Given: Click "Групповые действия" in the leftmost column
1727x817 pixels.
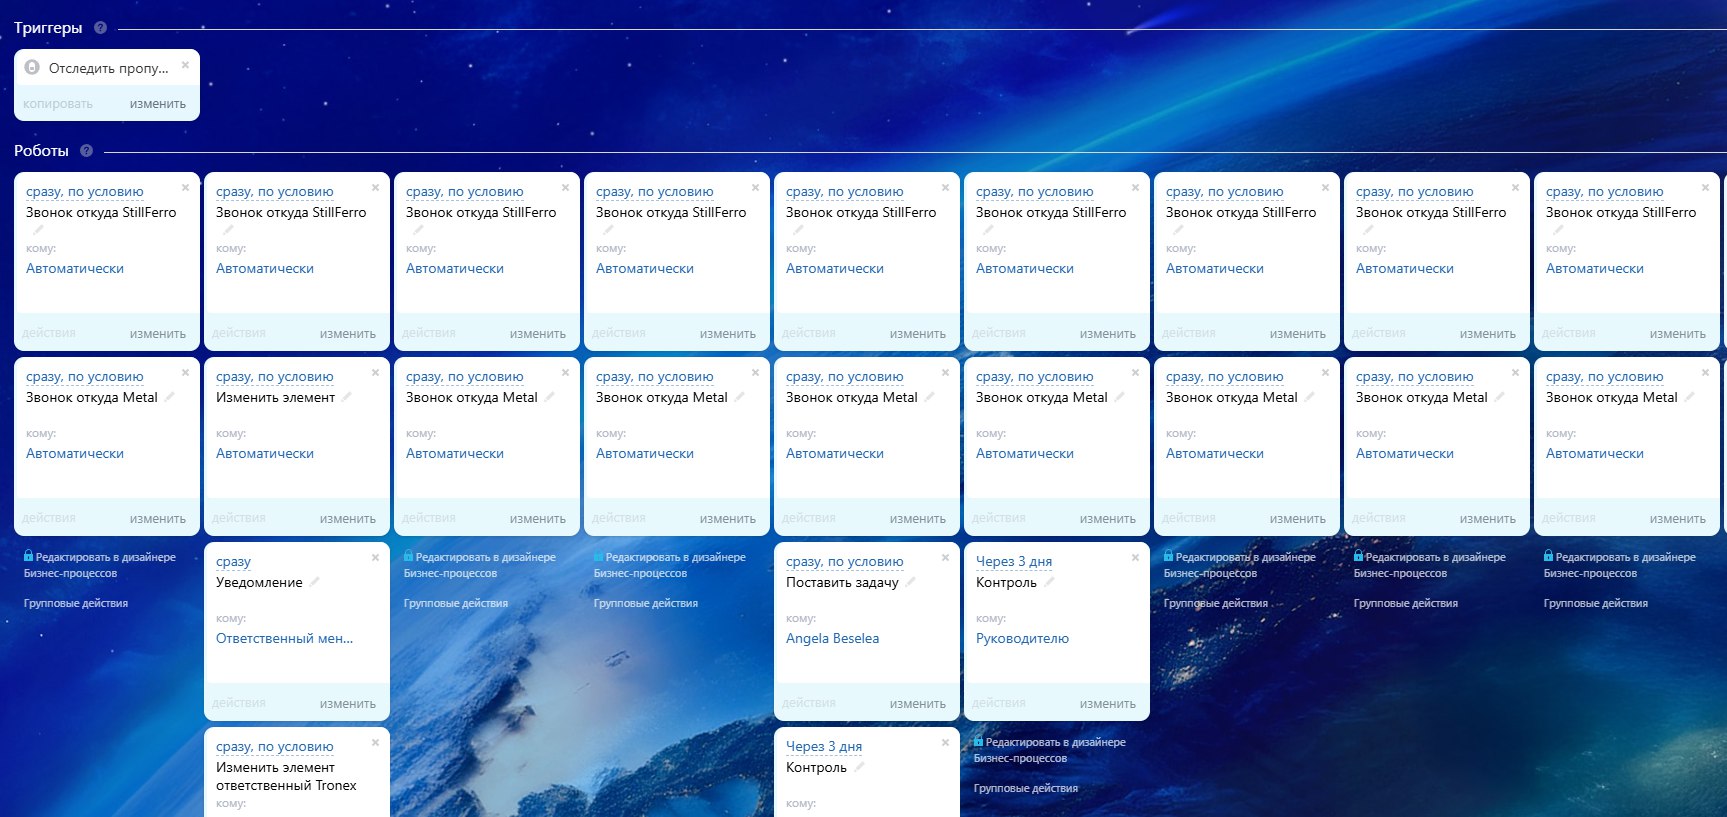Looking at the screenshot, I should click(76, 604).
